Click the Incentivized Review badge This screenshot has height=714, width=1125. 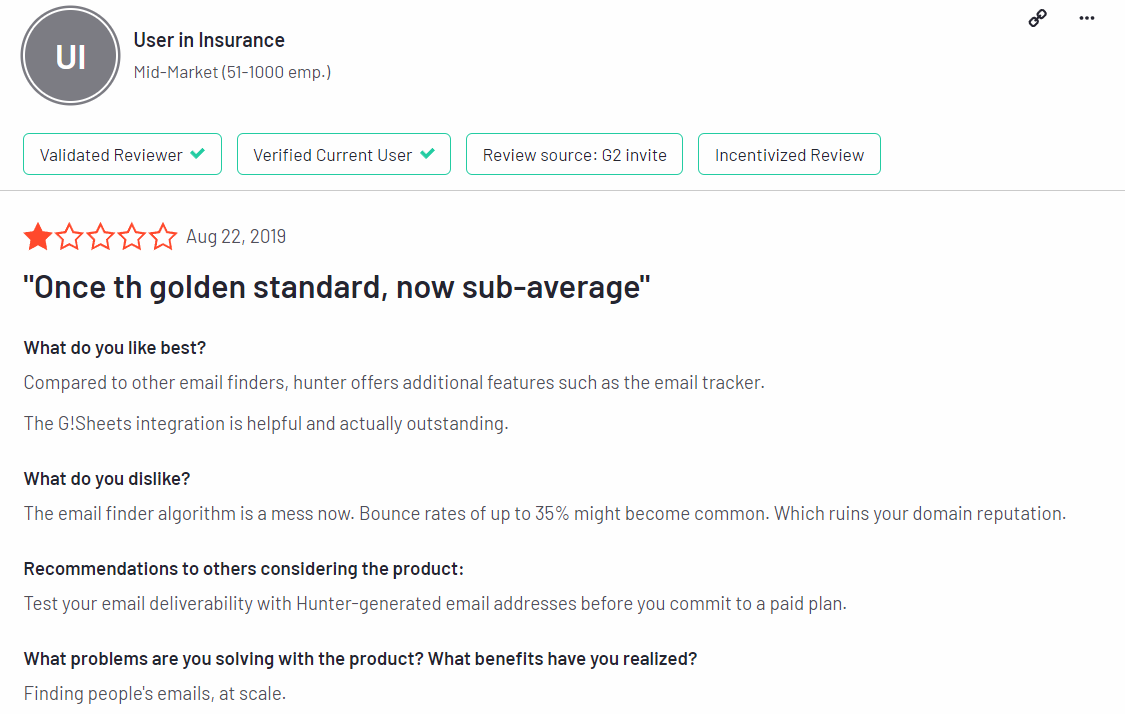tap(789, 154)
